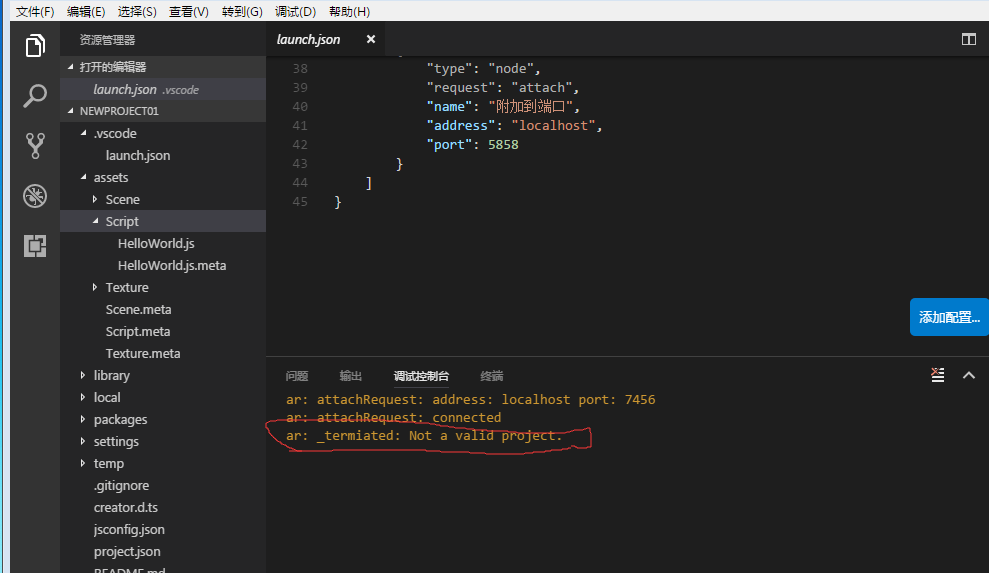Click the 资源管理器 sidebar title

click(107, 40)
